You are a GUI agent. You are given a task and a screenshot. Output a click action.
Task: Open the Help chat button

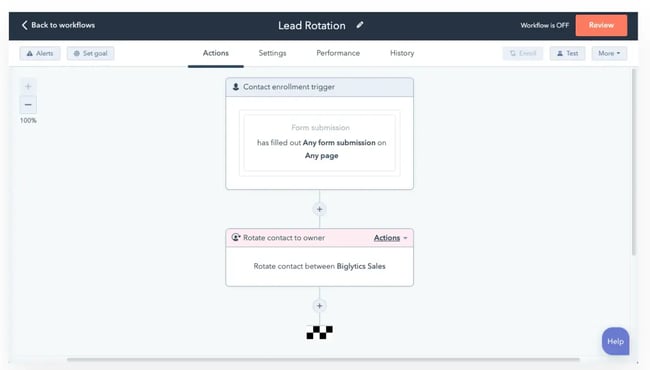[615, 341]
